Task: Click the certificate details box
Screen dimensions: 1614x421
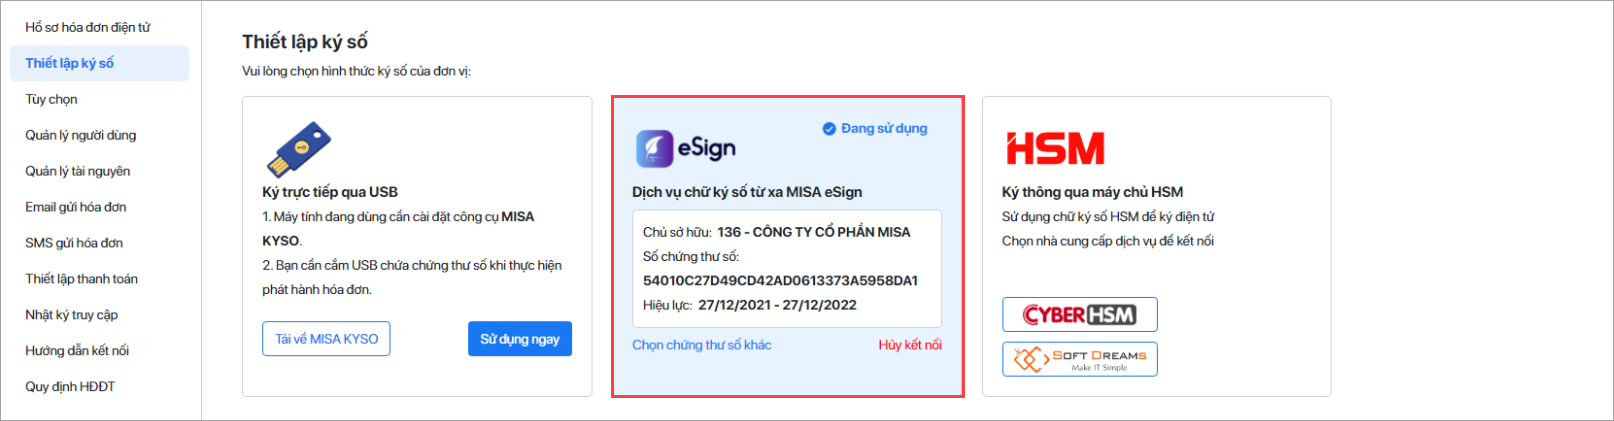Action: click(787, 269)
